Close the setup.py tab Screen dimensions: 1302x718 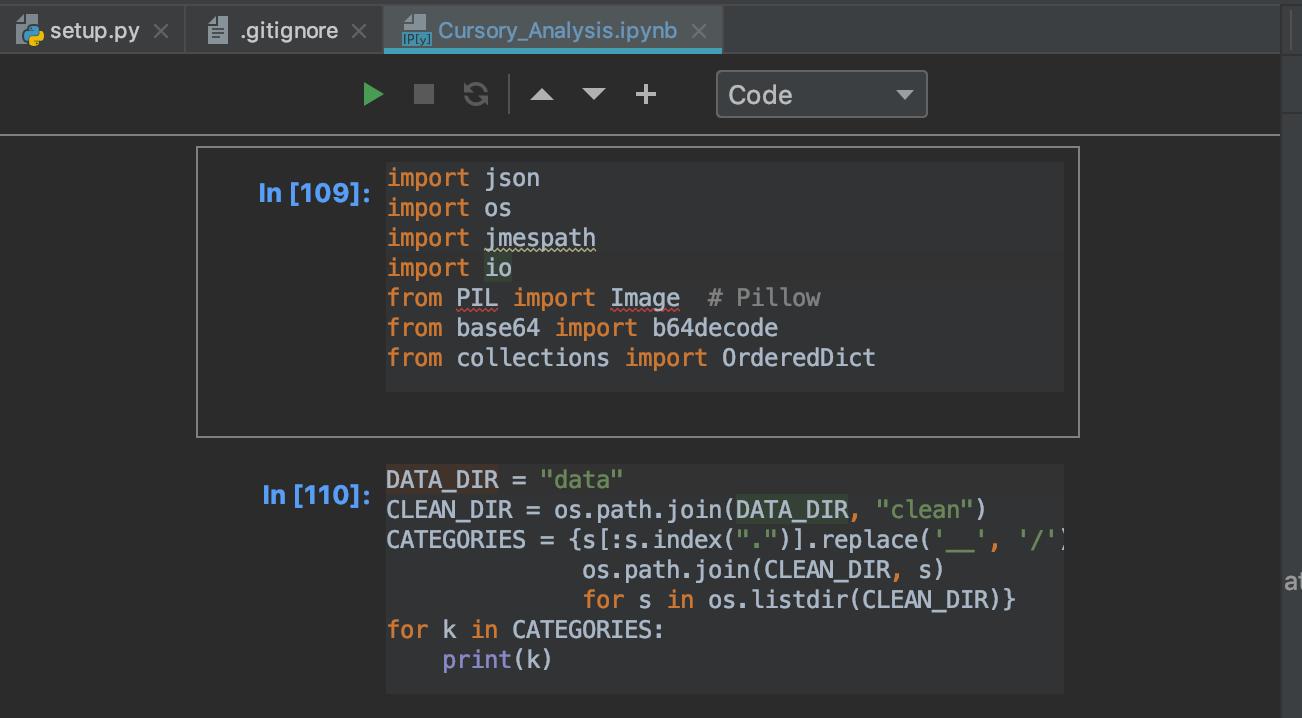(x=160, y=32)
